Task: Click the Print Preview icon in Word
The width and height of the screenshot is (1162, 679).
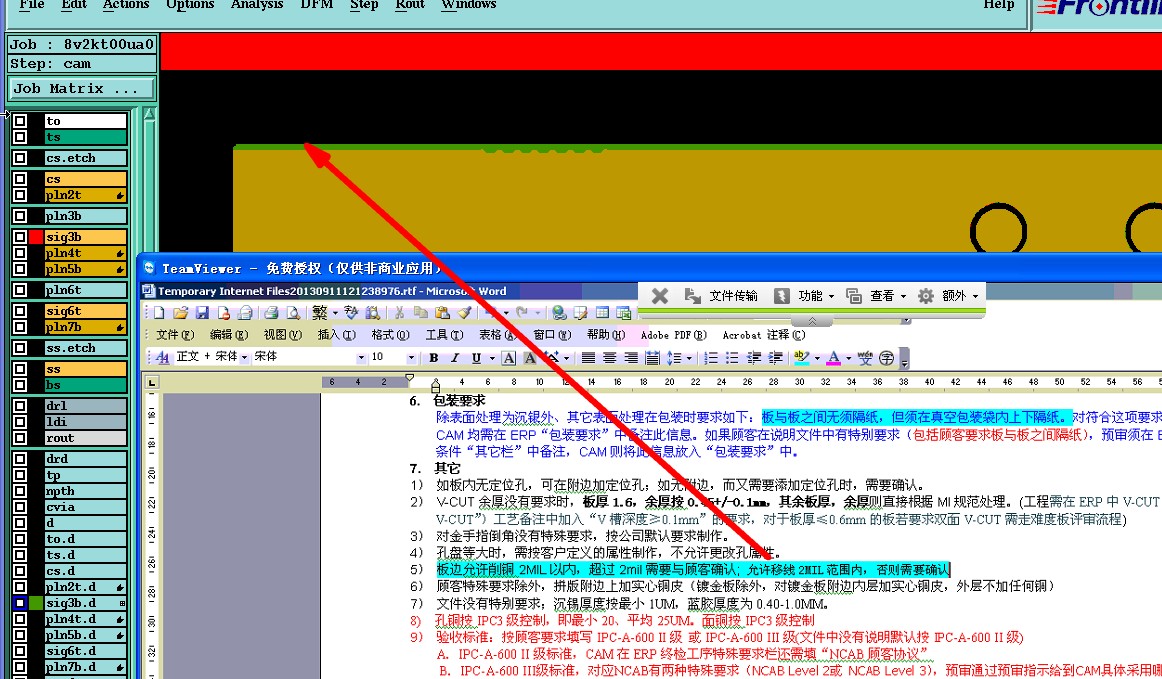Action: (x=293, y=313)
